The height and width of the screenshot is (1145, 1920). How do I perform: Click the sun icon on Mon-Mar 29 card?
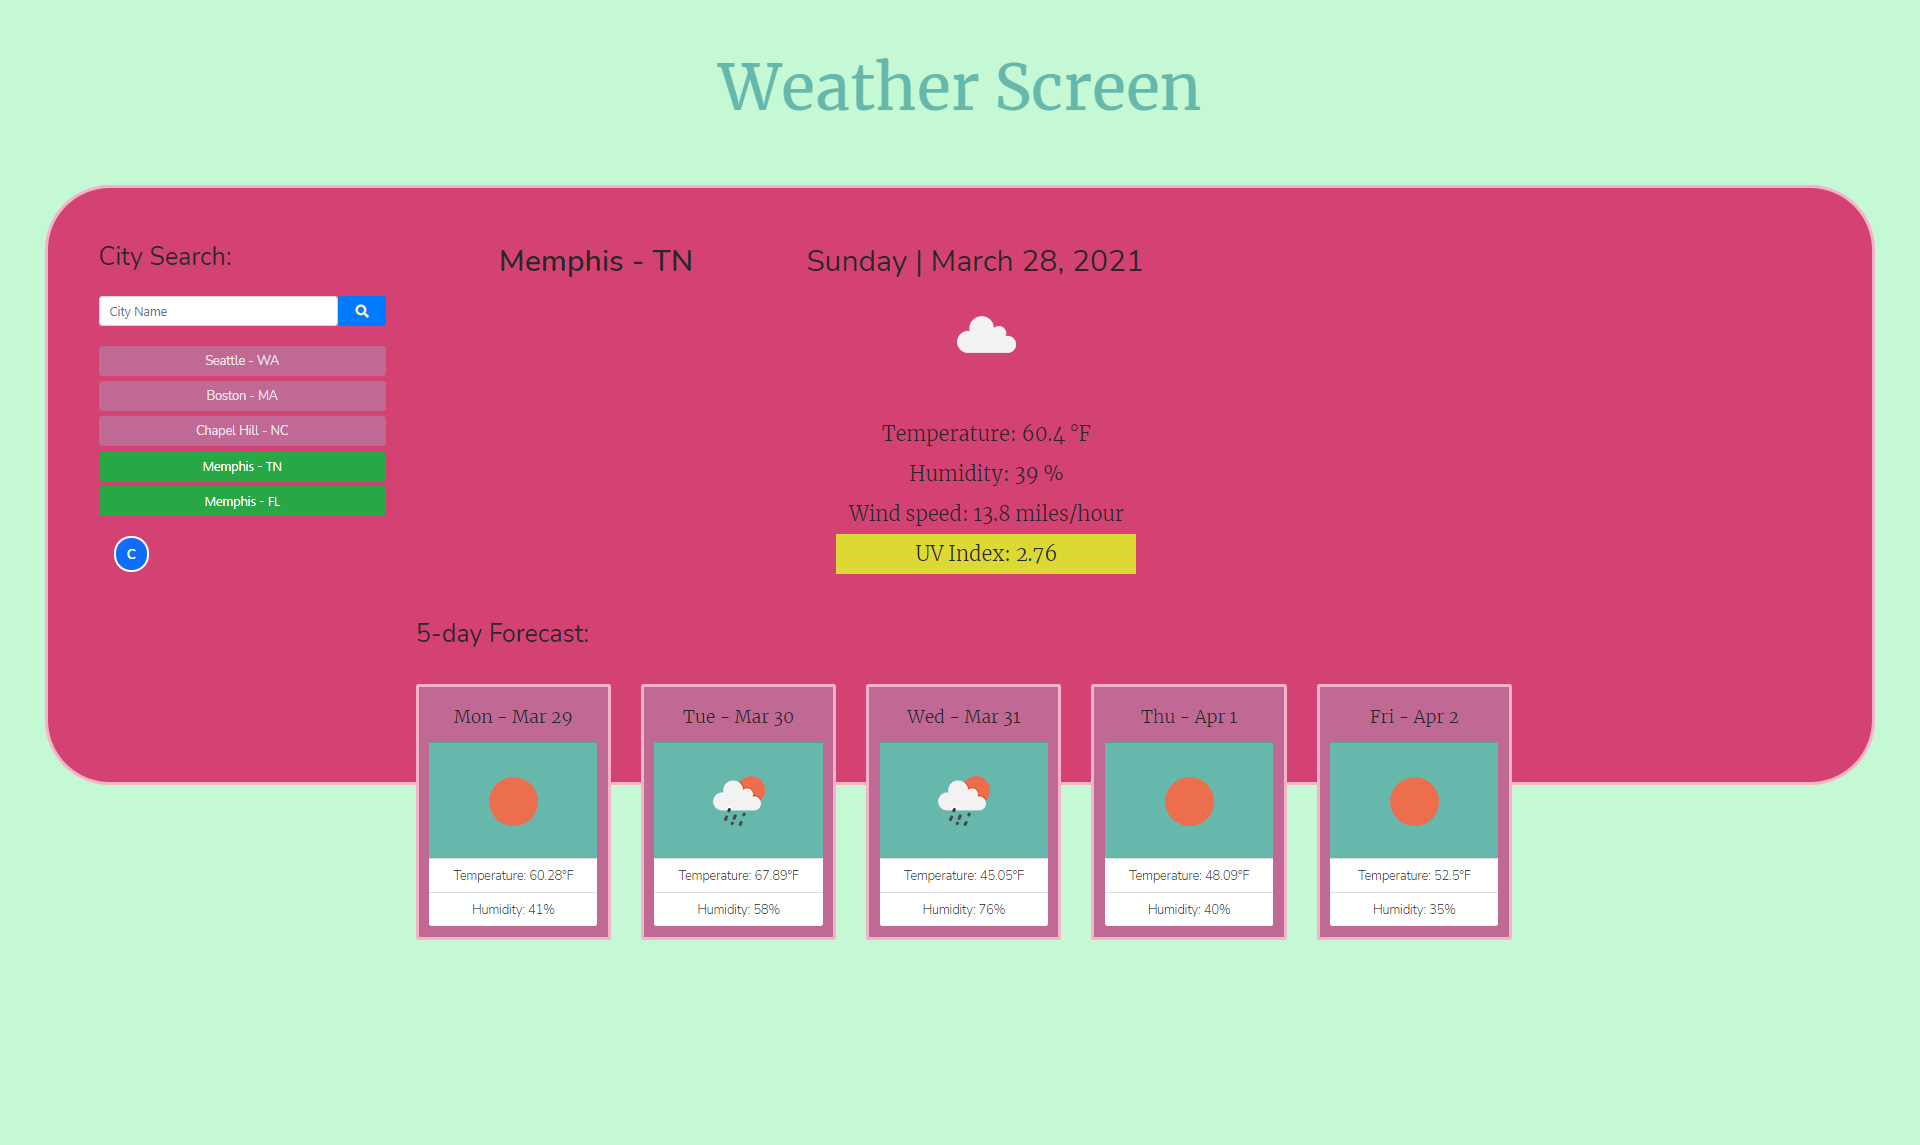coord(514,800)
